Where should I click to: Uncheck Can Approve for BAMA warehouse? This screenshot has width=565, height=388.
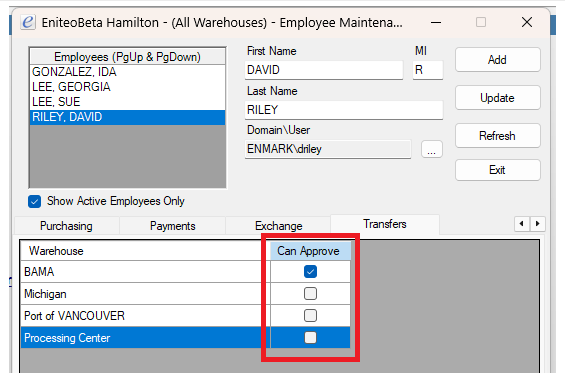(x=310, y=272)
